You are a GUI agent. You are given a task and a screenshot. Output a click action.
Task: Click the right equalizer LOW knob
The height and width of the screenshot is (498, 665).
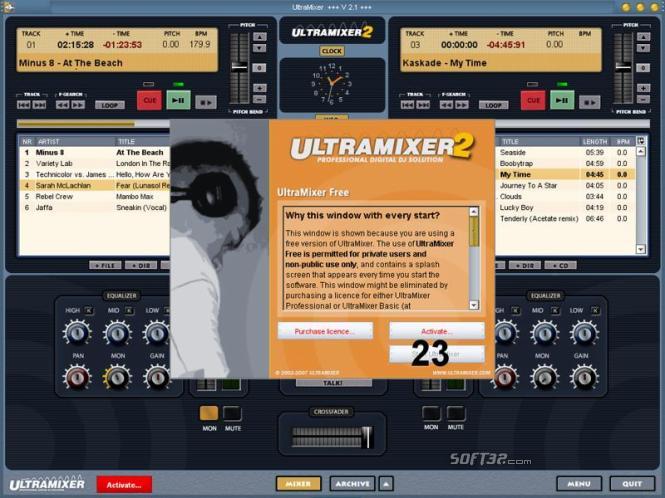584,333
